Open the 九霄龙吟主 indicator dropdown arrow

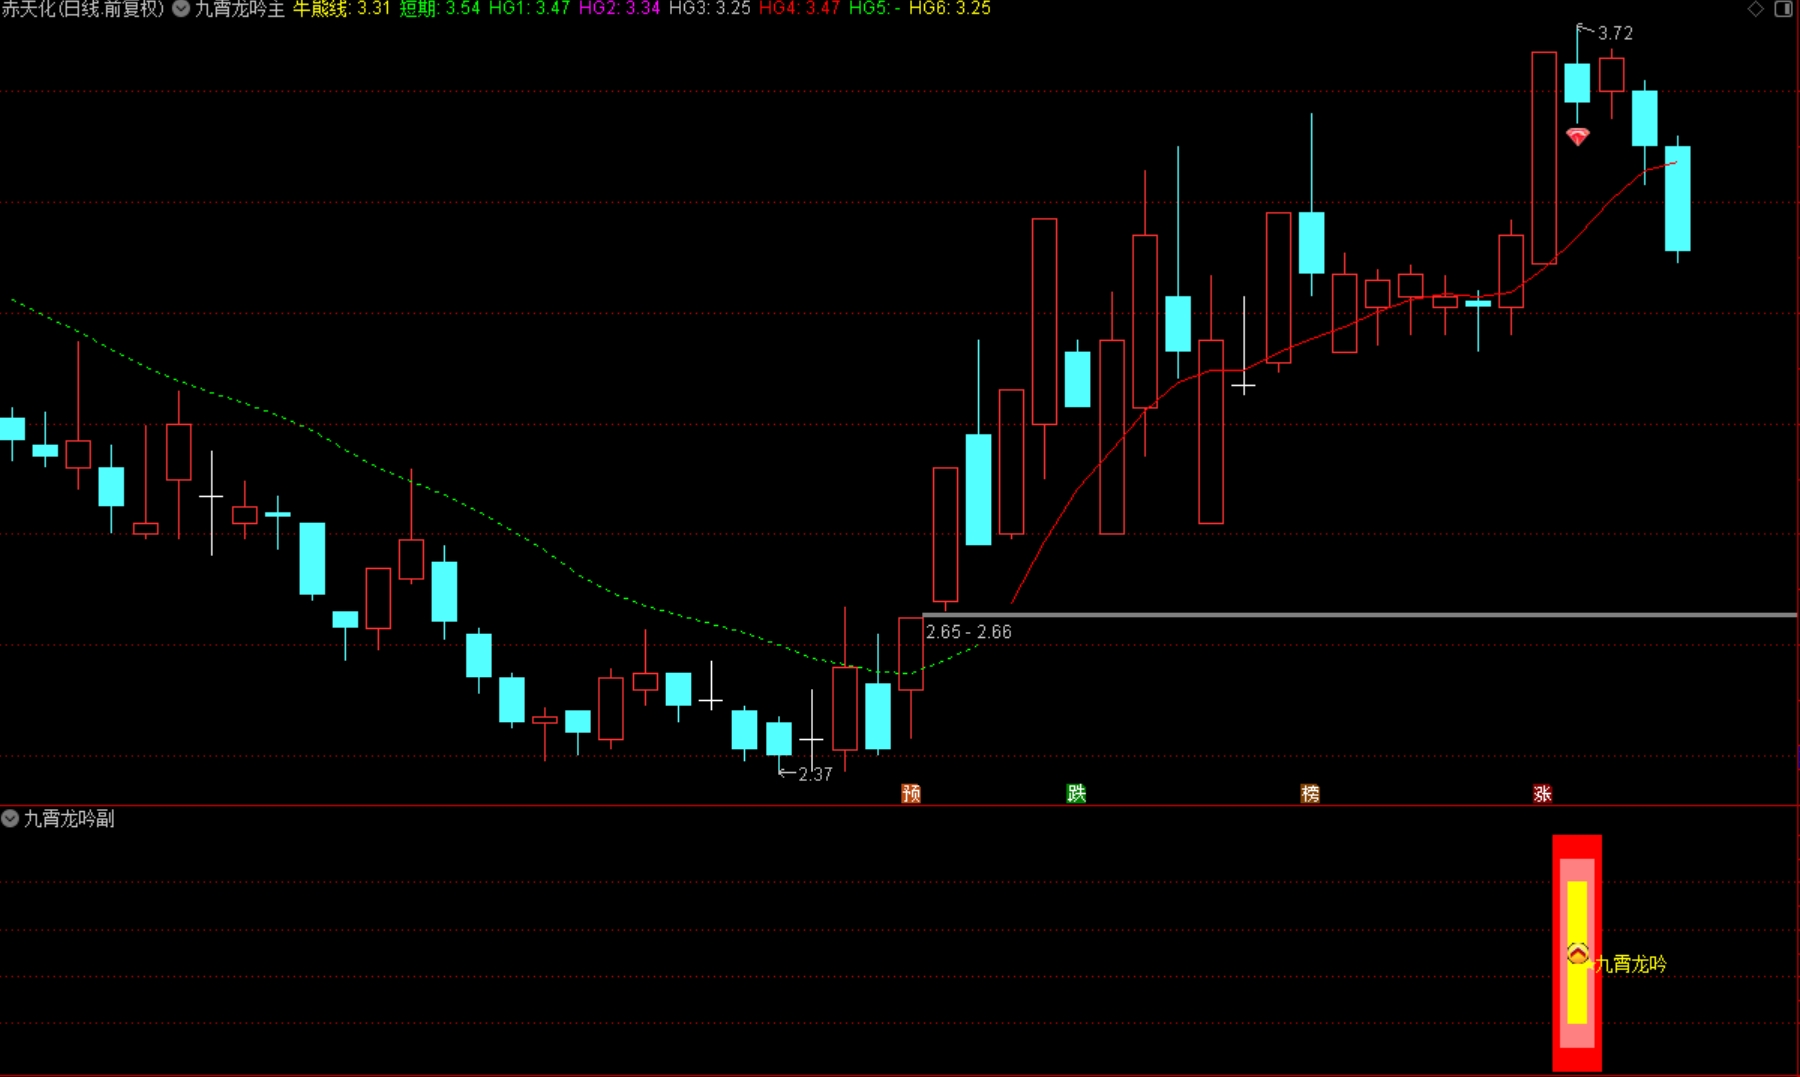(x=181, y=9)
